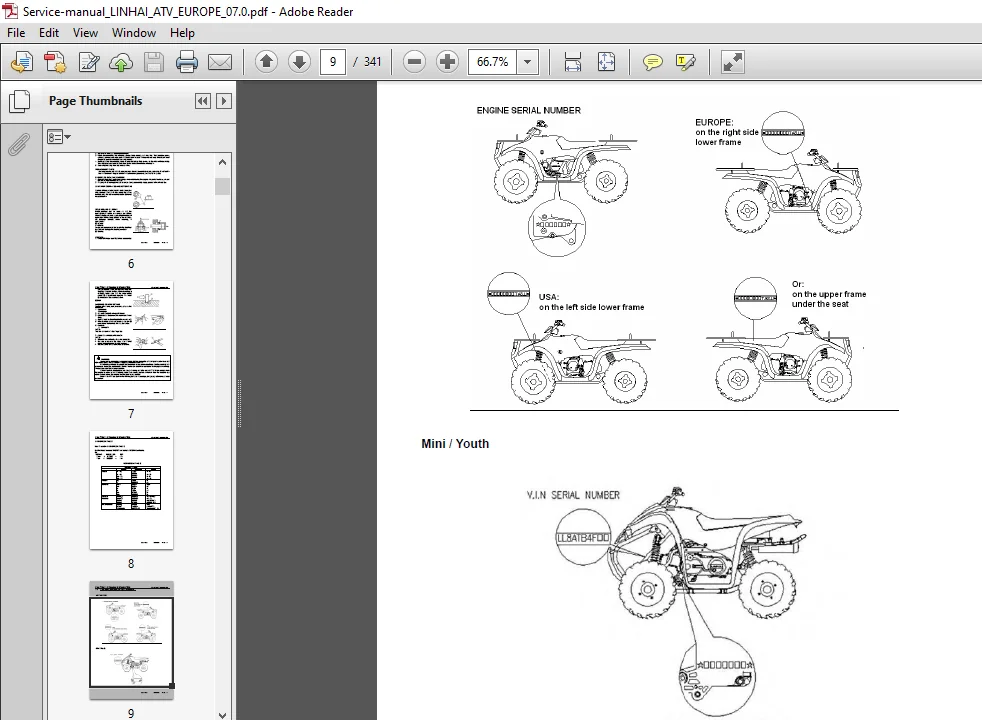Viewport: 982px width, 720px height.
Task: Click the 'on the left side lower frame' text
Action: (x=591, y=307)
